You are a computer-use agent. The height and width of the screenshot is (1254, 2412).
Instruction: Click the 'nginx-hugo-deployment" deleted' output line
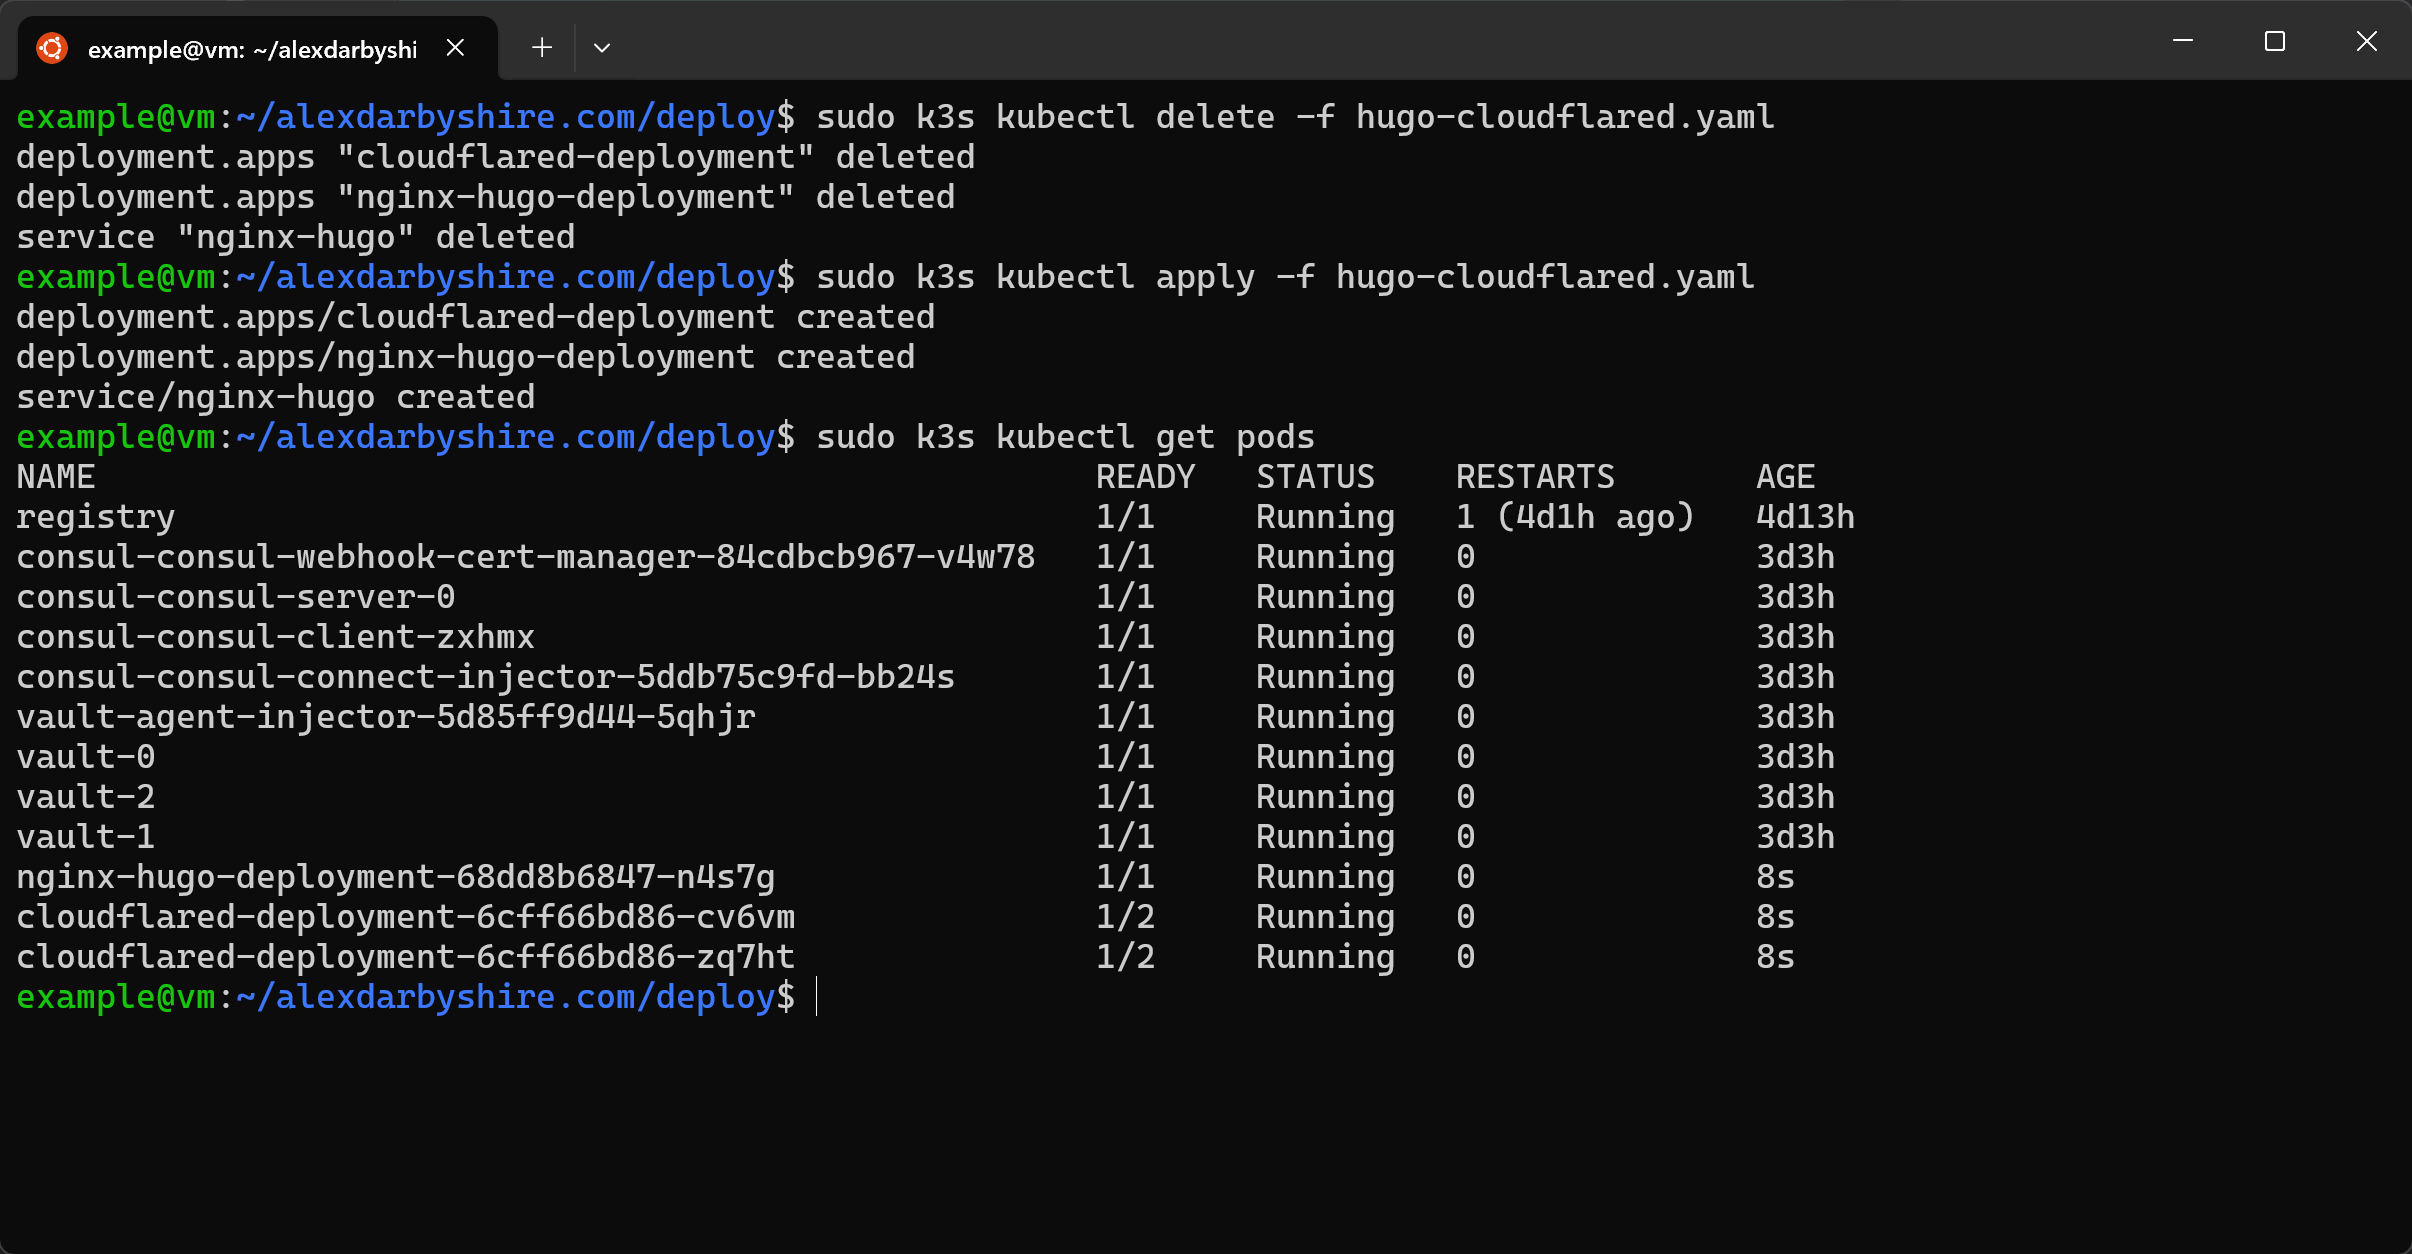(x=486, y=197)
